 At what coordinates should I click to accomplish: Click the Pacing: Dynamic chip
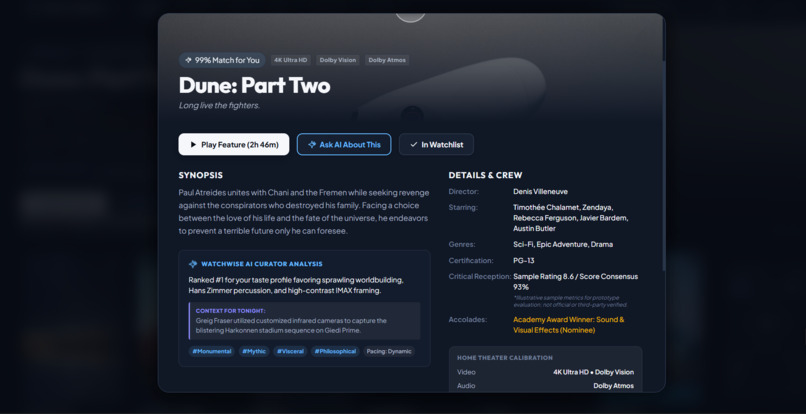point(389,351)
